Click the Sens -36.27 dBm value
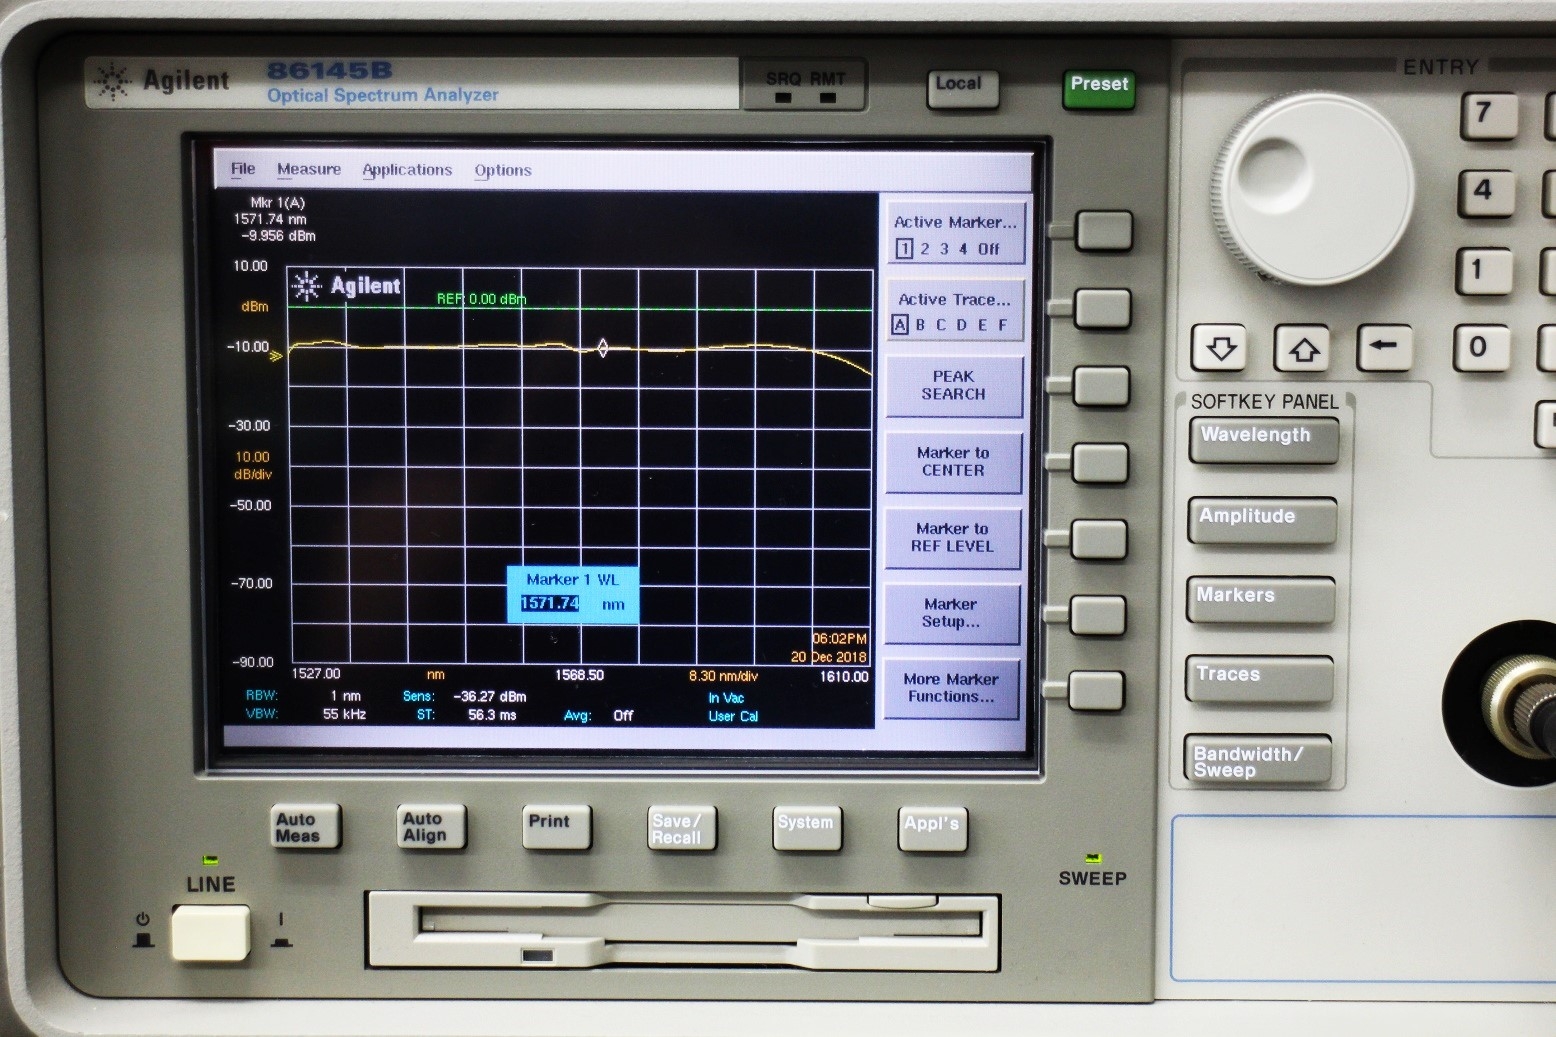 point(490,697)
